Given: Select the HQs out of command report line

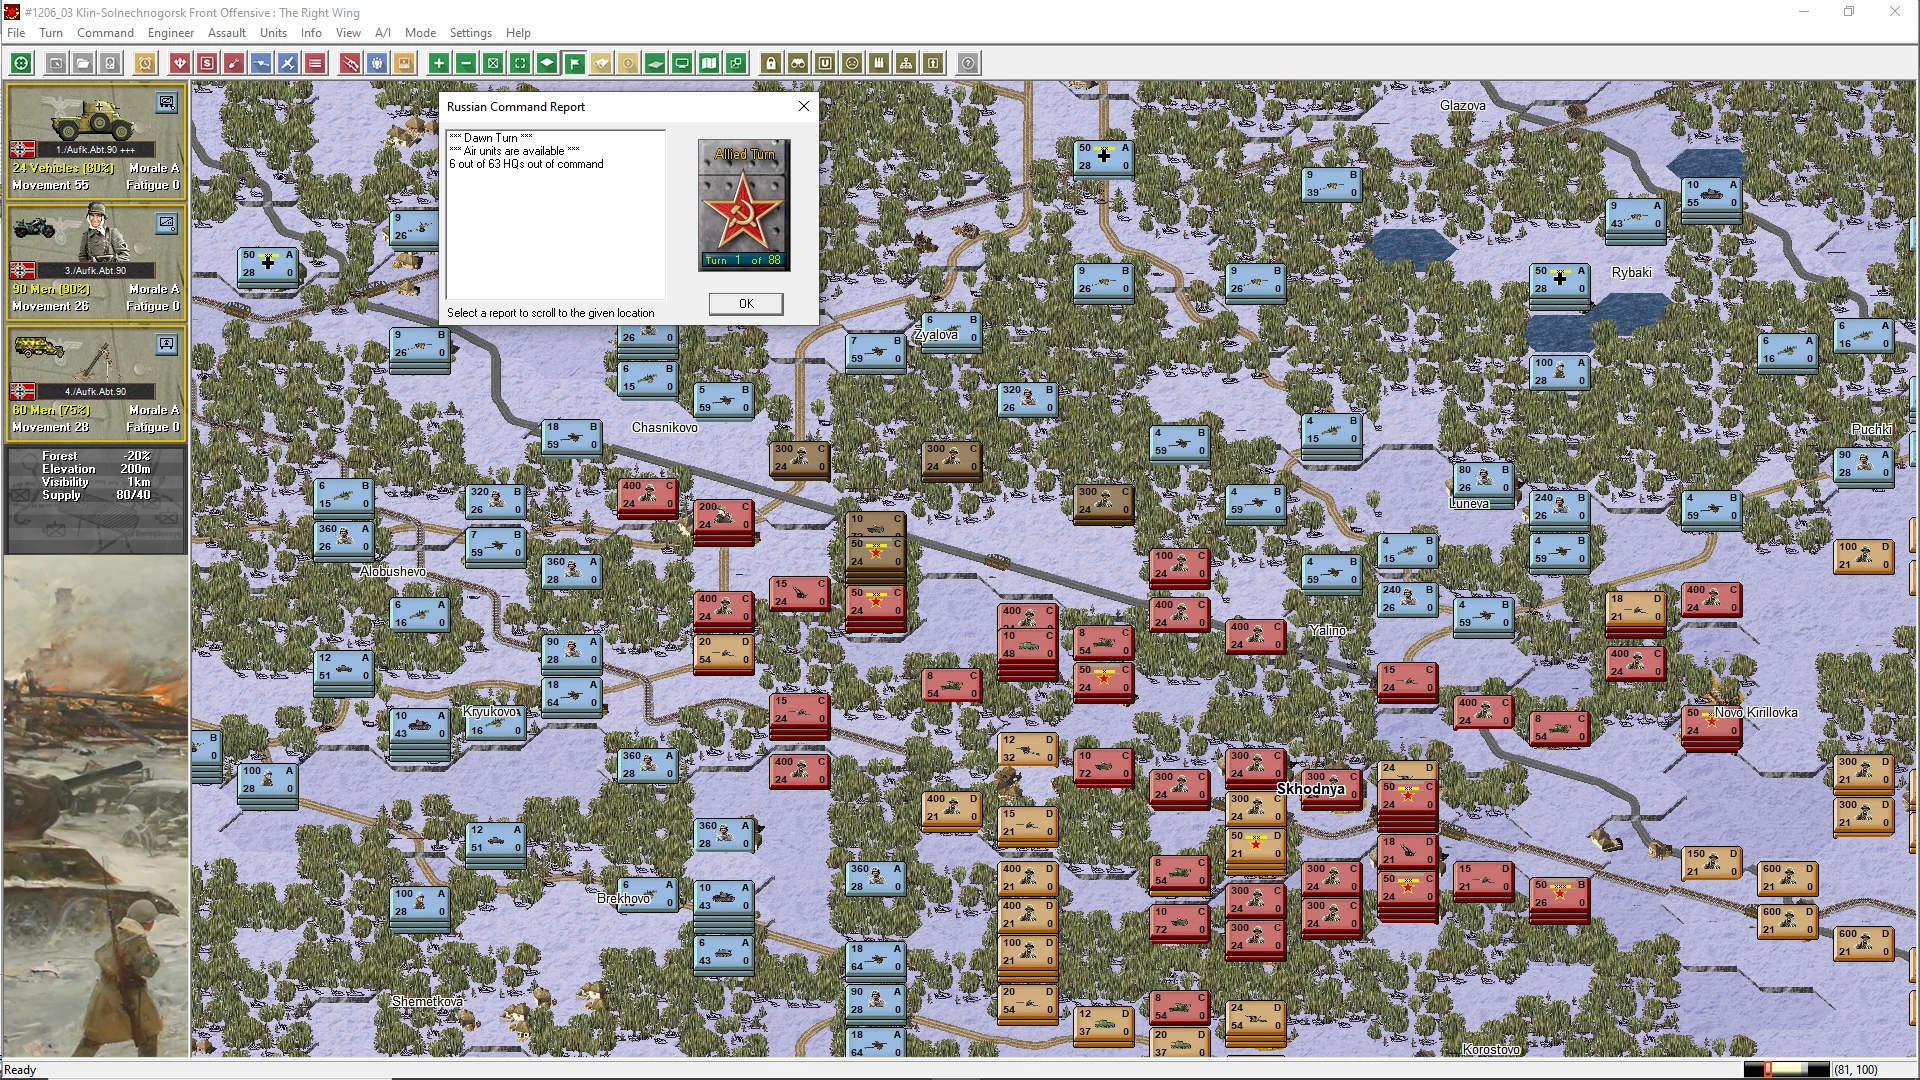Looking at the screenshot, I should 526,164.
